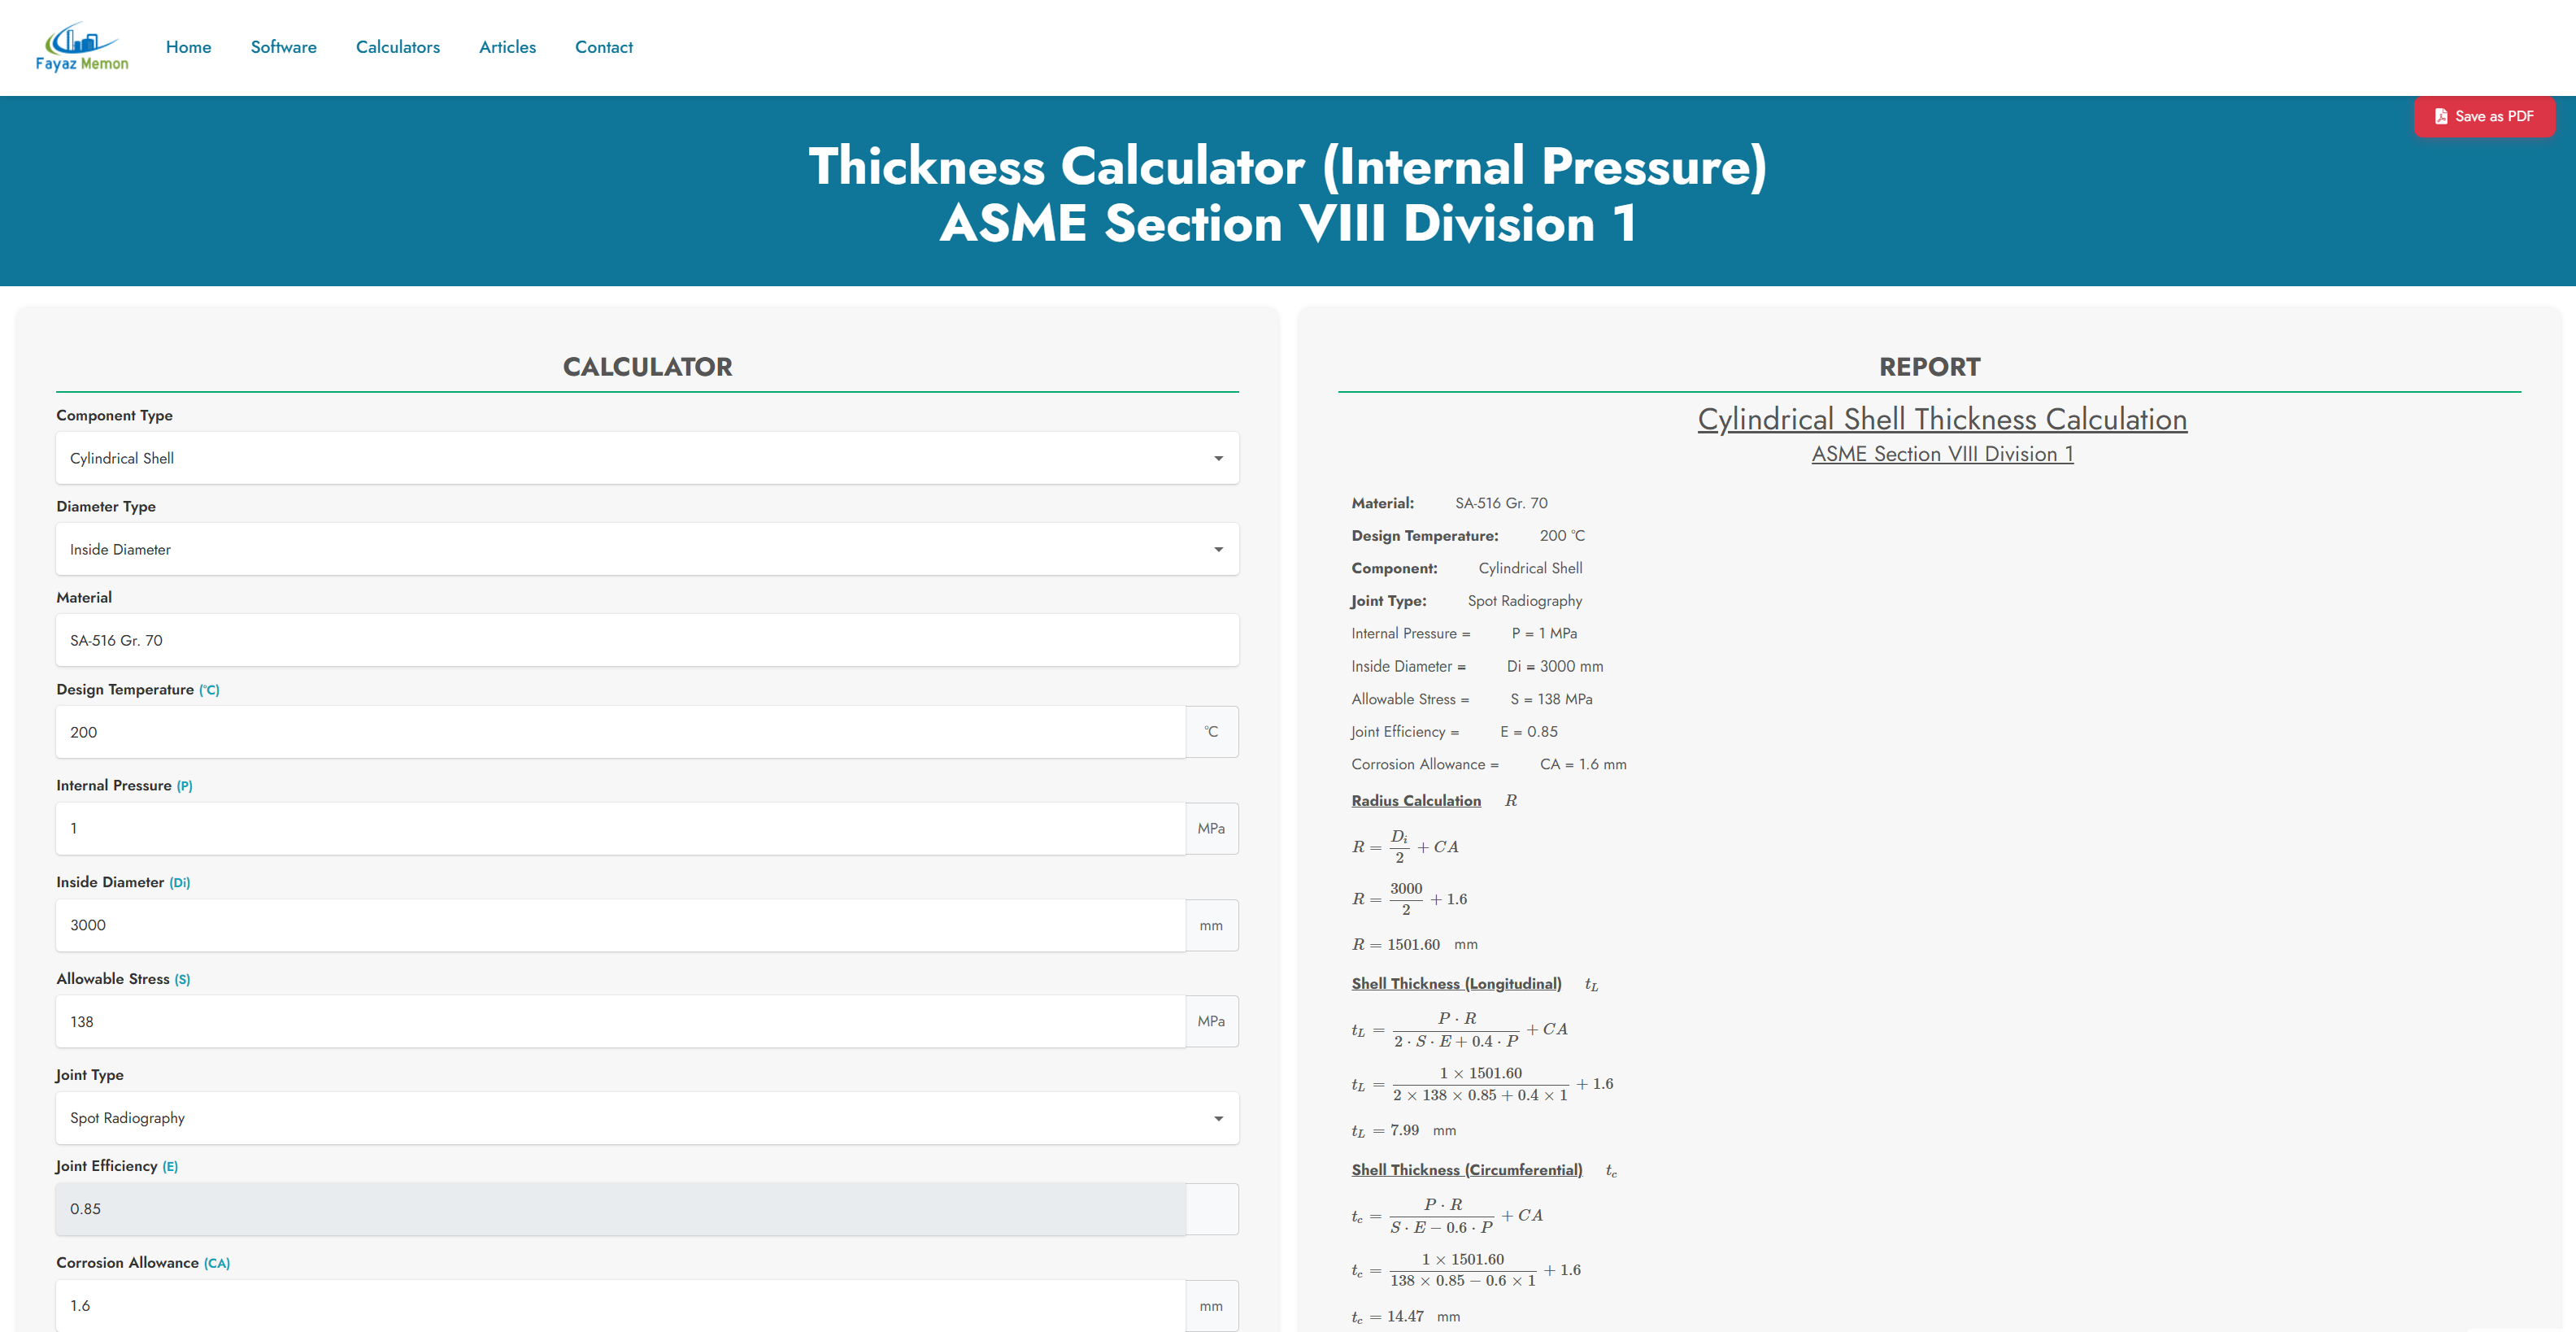
Task: Open the Contact menu item
Action: point(603,46)
